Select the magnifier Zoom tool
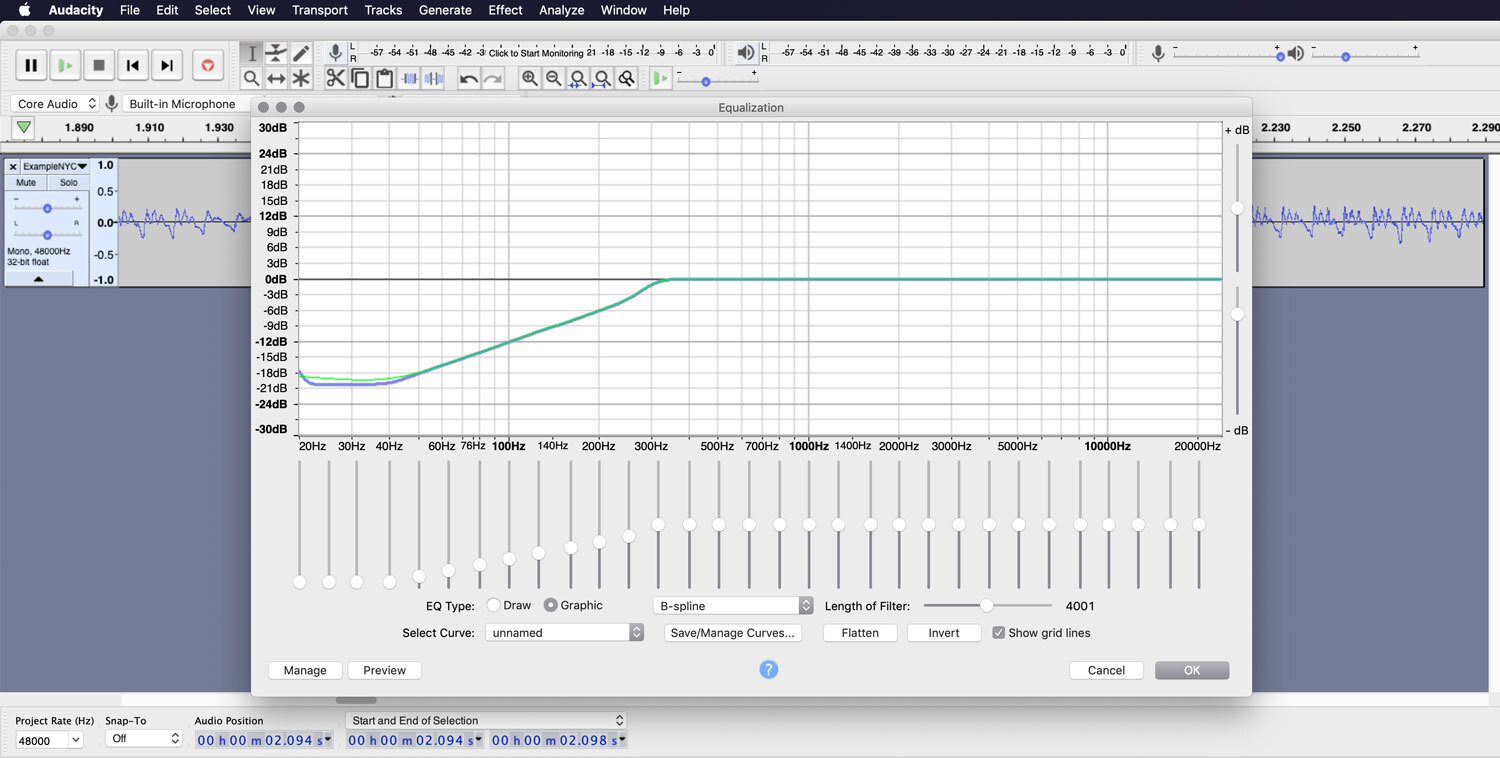1500x758 pixels. [x=252, y=78]
